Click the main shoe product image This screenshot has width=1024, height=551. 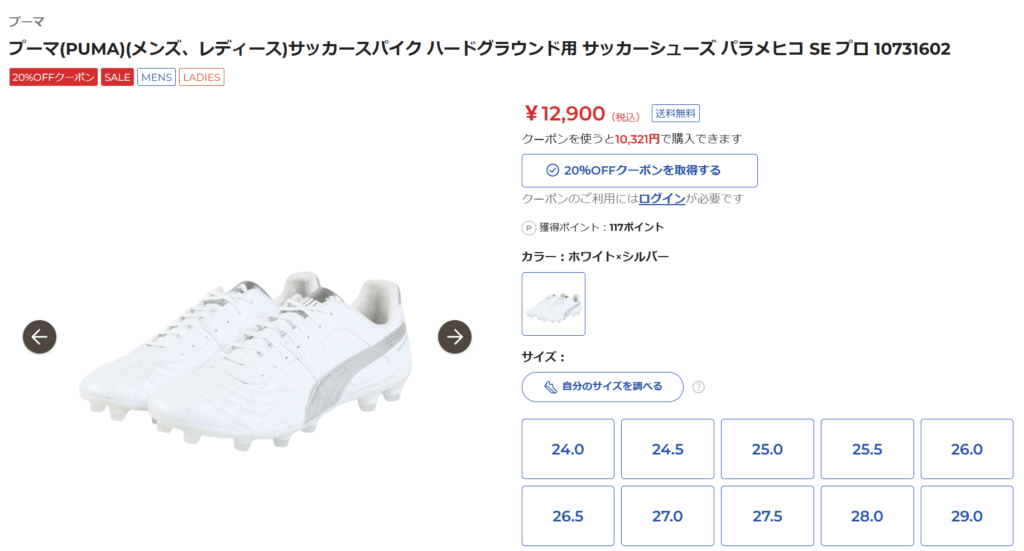click(245, 360)
